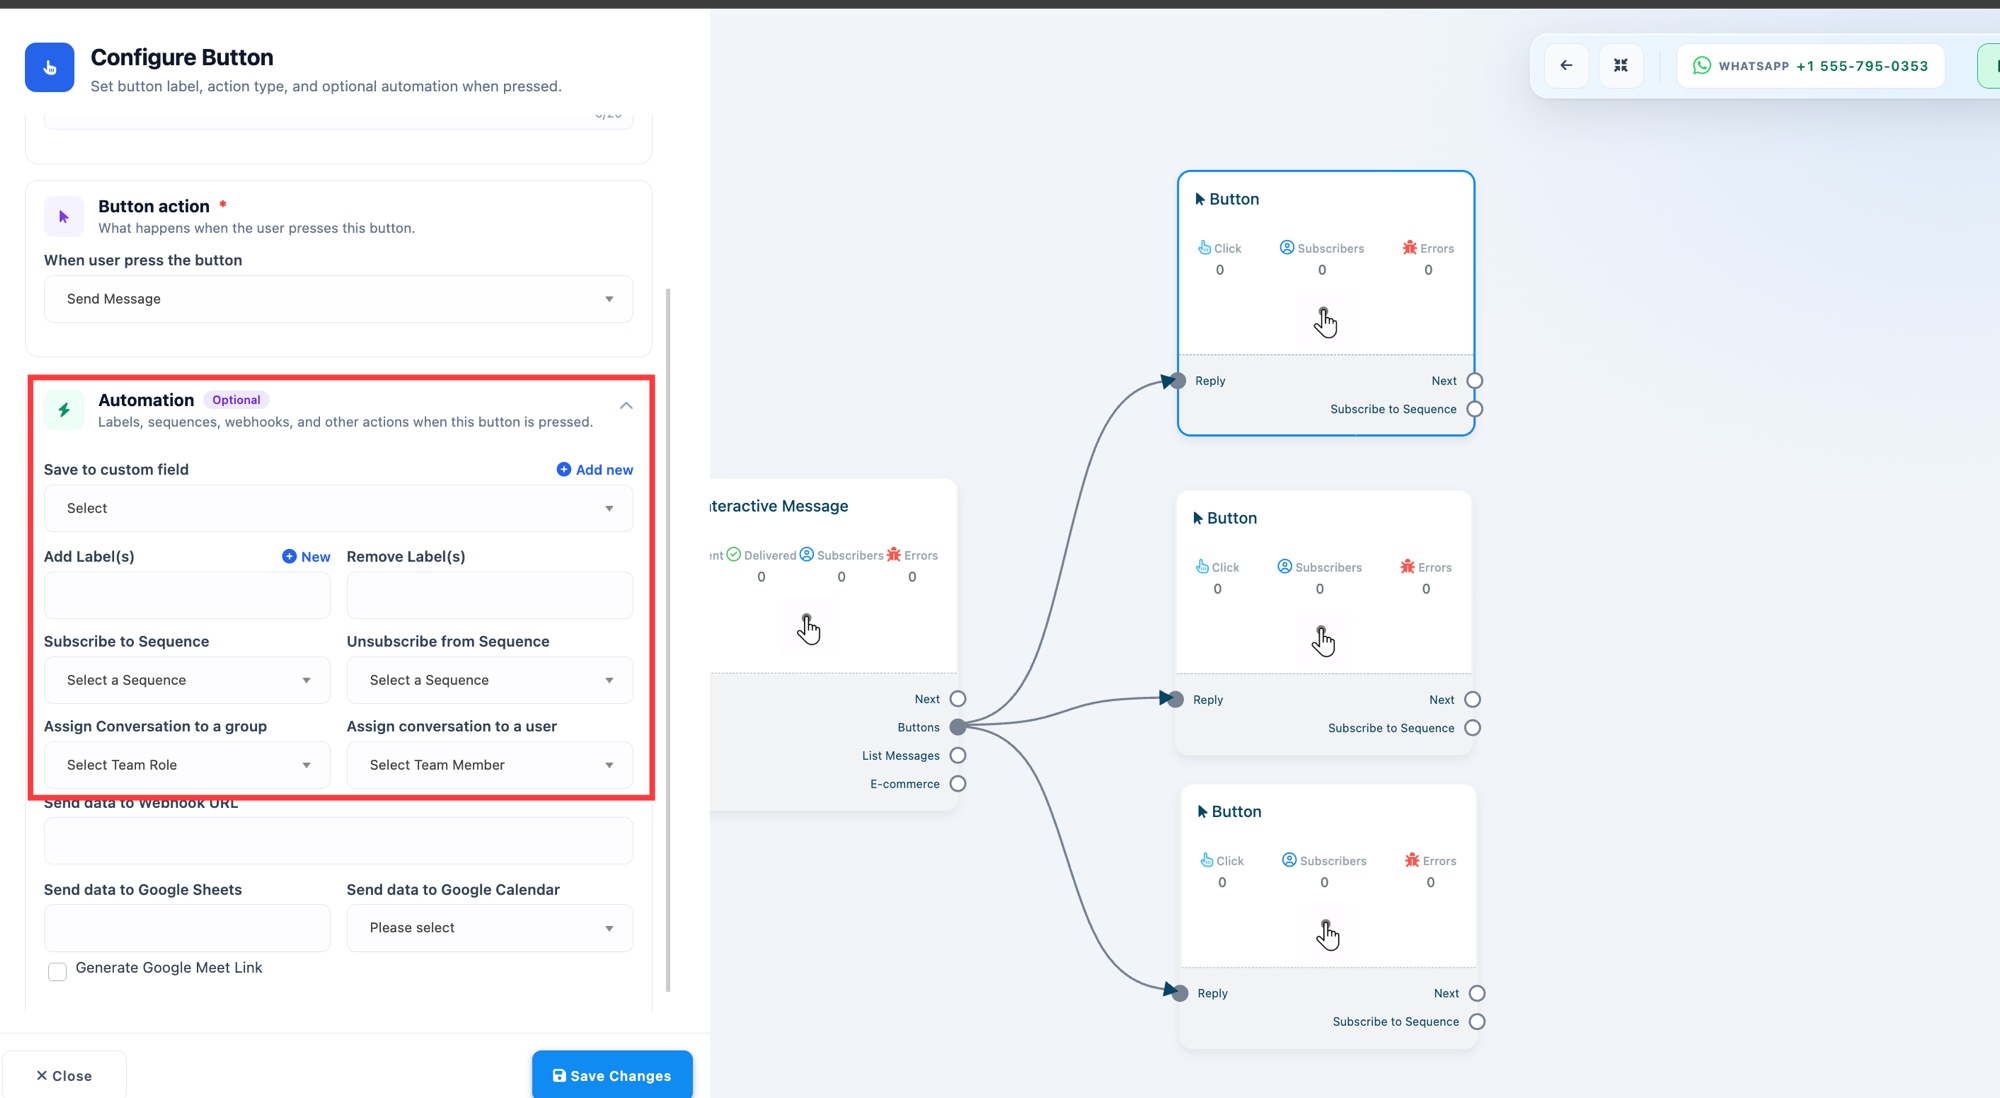Click the Errors bug icon in bottom Button node

[1412, 860]
